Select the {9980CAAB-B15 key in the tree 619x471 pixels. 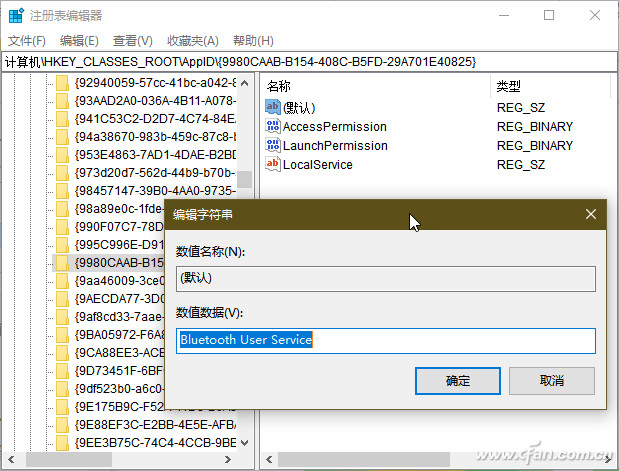click(x=119, y=263)
